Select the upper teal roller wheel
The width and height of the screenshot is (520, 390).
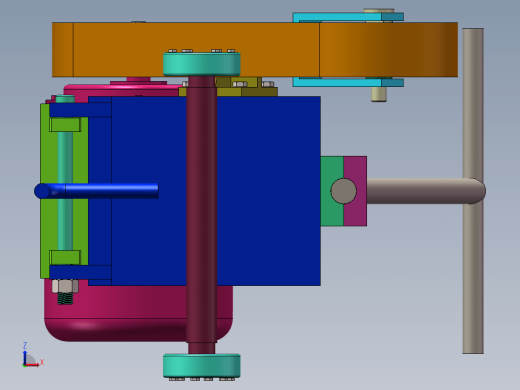click(202, 64)
